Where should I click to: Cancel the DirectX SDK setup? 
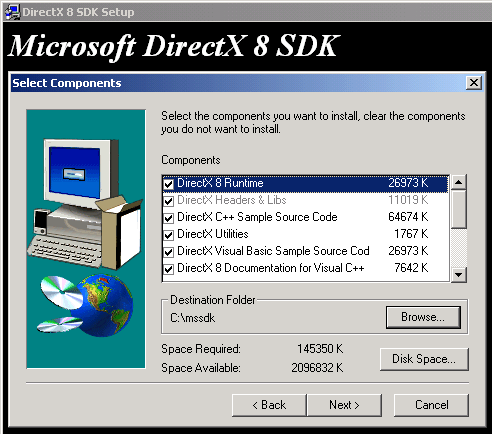point(431,405)
